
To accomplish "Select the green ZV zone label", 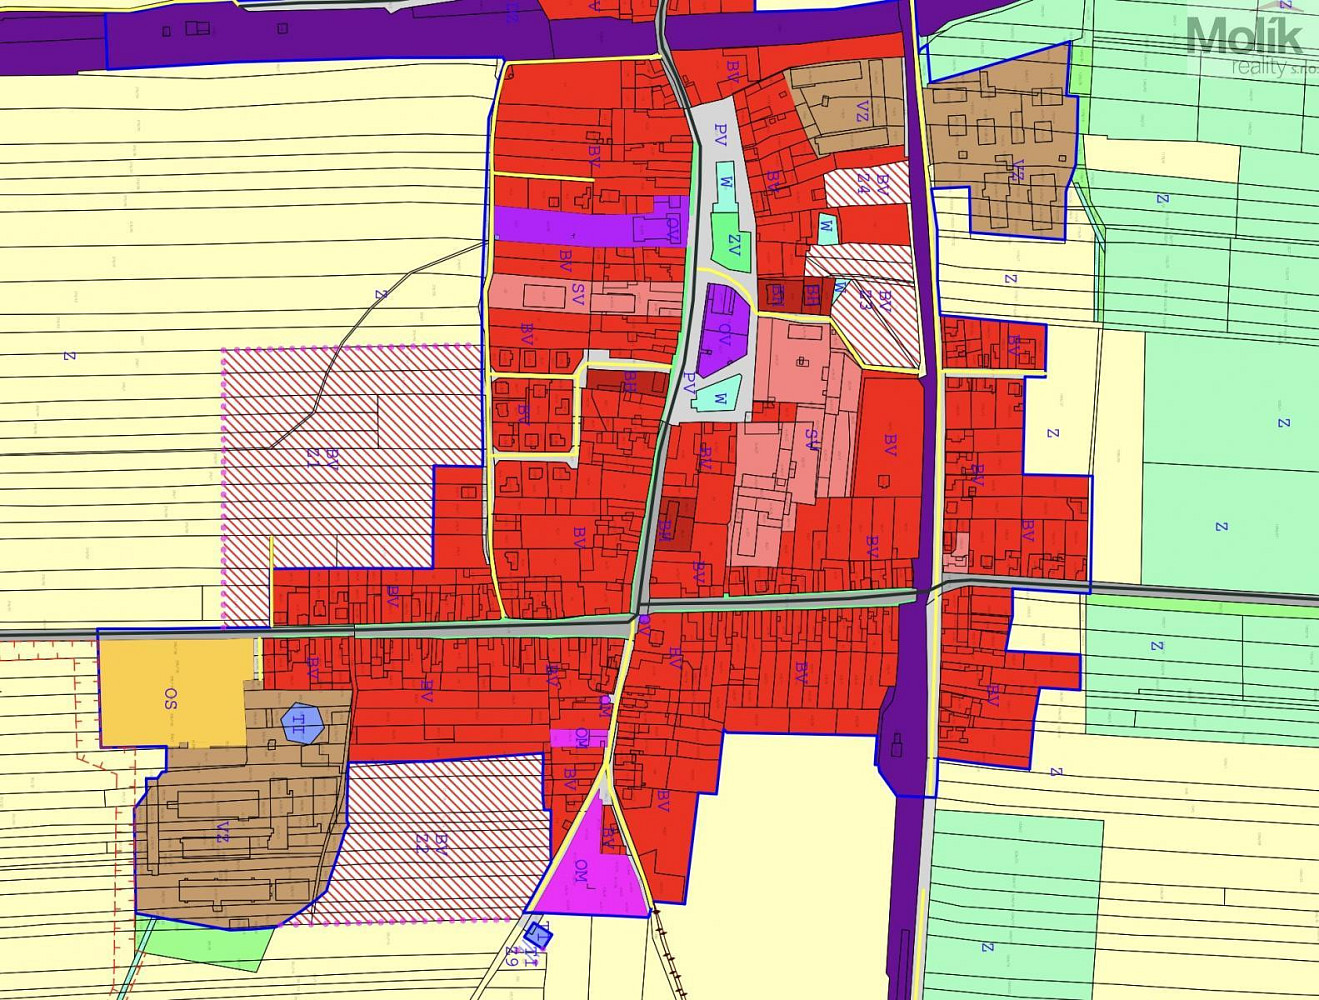I will pyautogui.click(x=734, y=245).
